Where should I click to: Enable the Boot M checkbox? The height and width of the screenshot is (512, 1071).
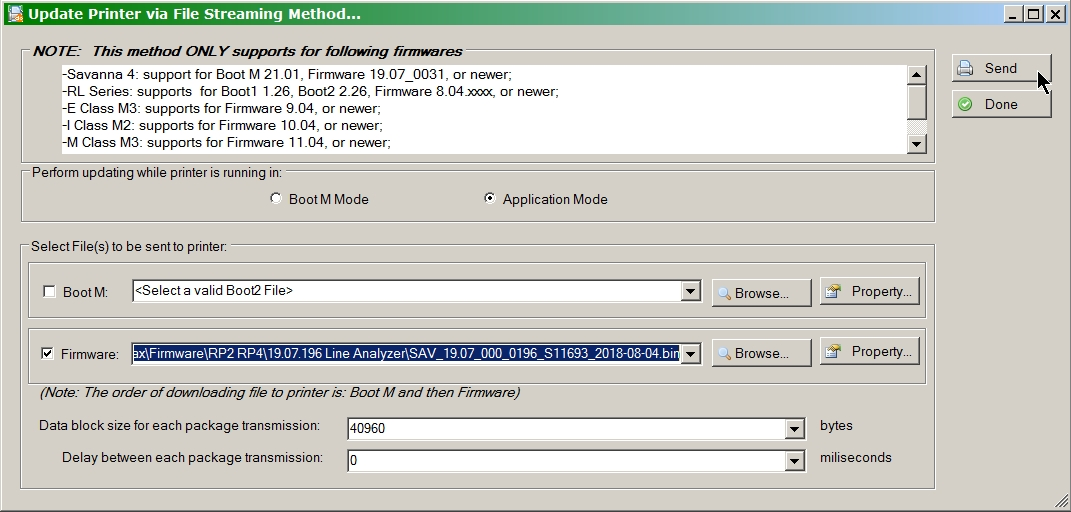coord(49,291)
